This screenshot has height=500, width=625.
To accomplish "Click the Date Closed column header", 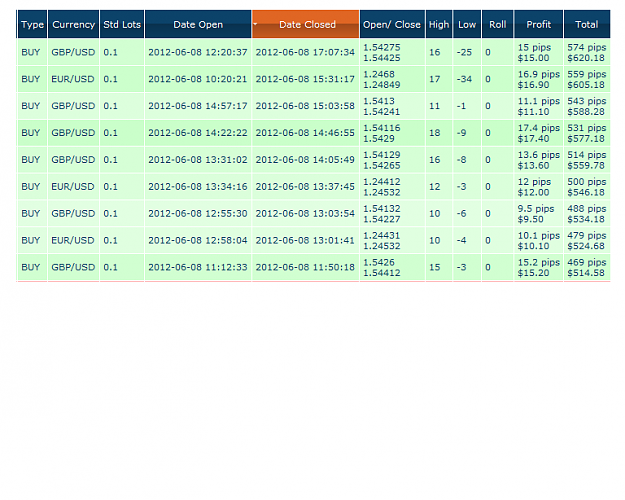I will click(x=306, y=24).
